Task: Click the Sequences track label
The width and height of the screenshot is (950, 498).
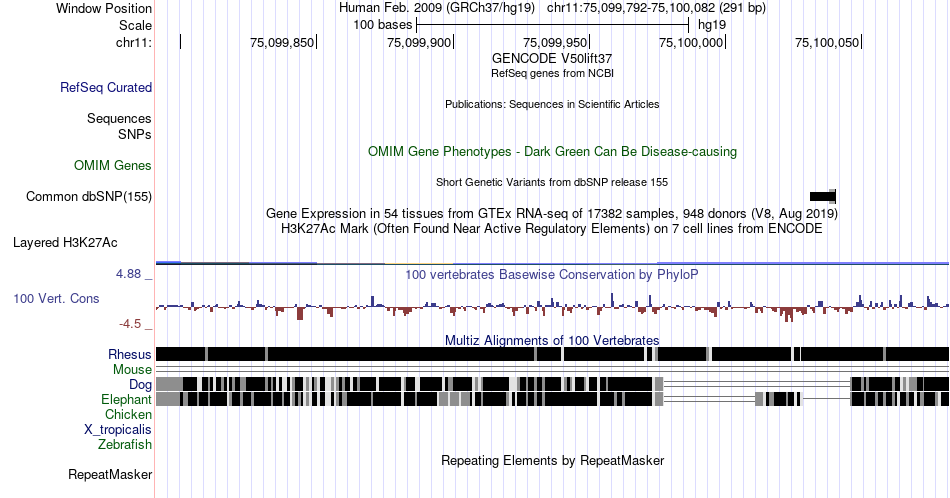Action: (119, 118)
